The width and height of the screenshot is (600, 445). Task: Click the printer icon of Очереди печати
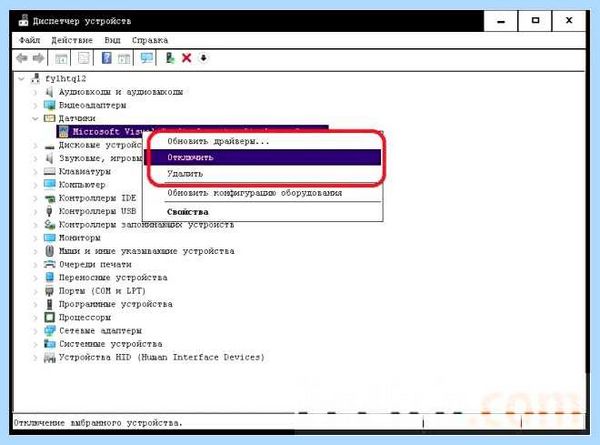pos(49,264)
